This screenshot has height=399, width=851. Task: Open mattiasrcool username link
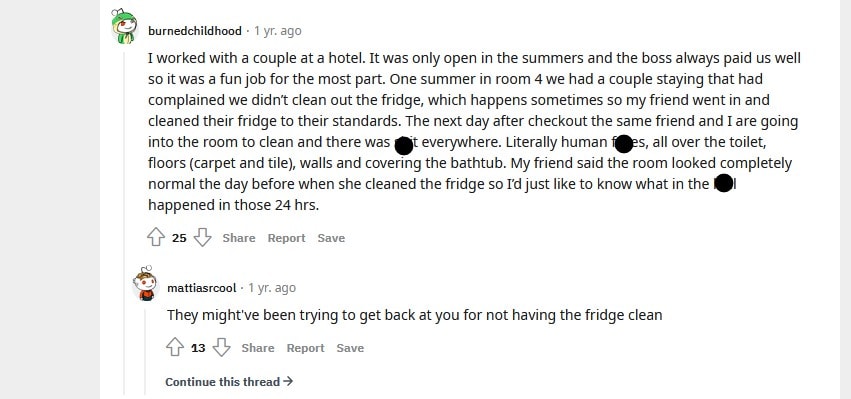201,288
